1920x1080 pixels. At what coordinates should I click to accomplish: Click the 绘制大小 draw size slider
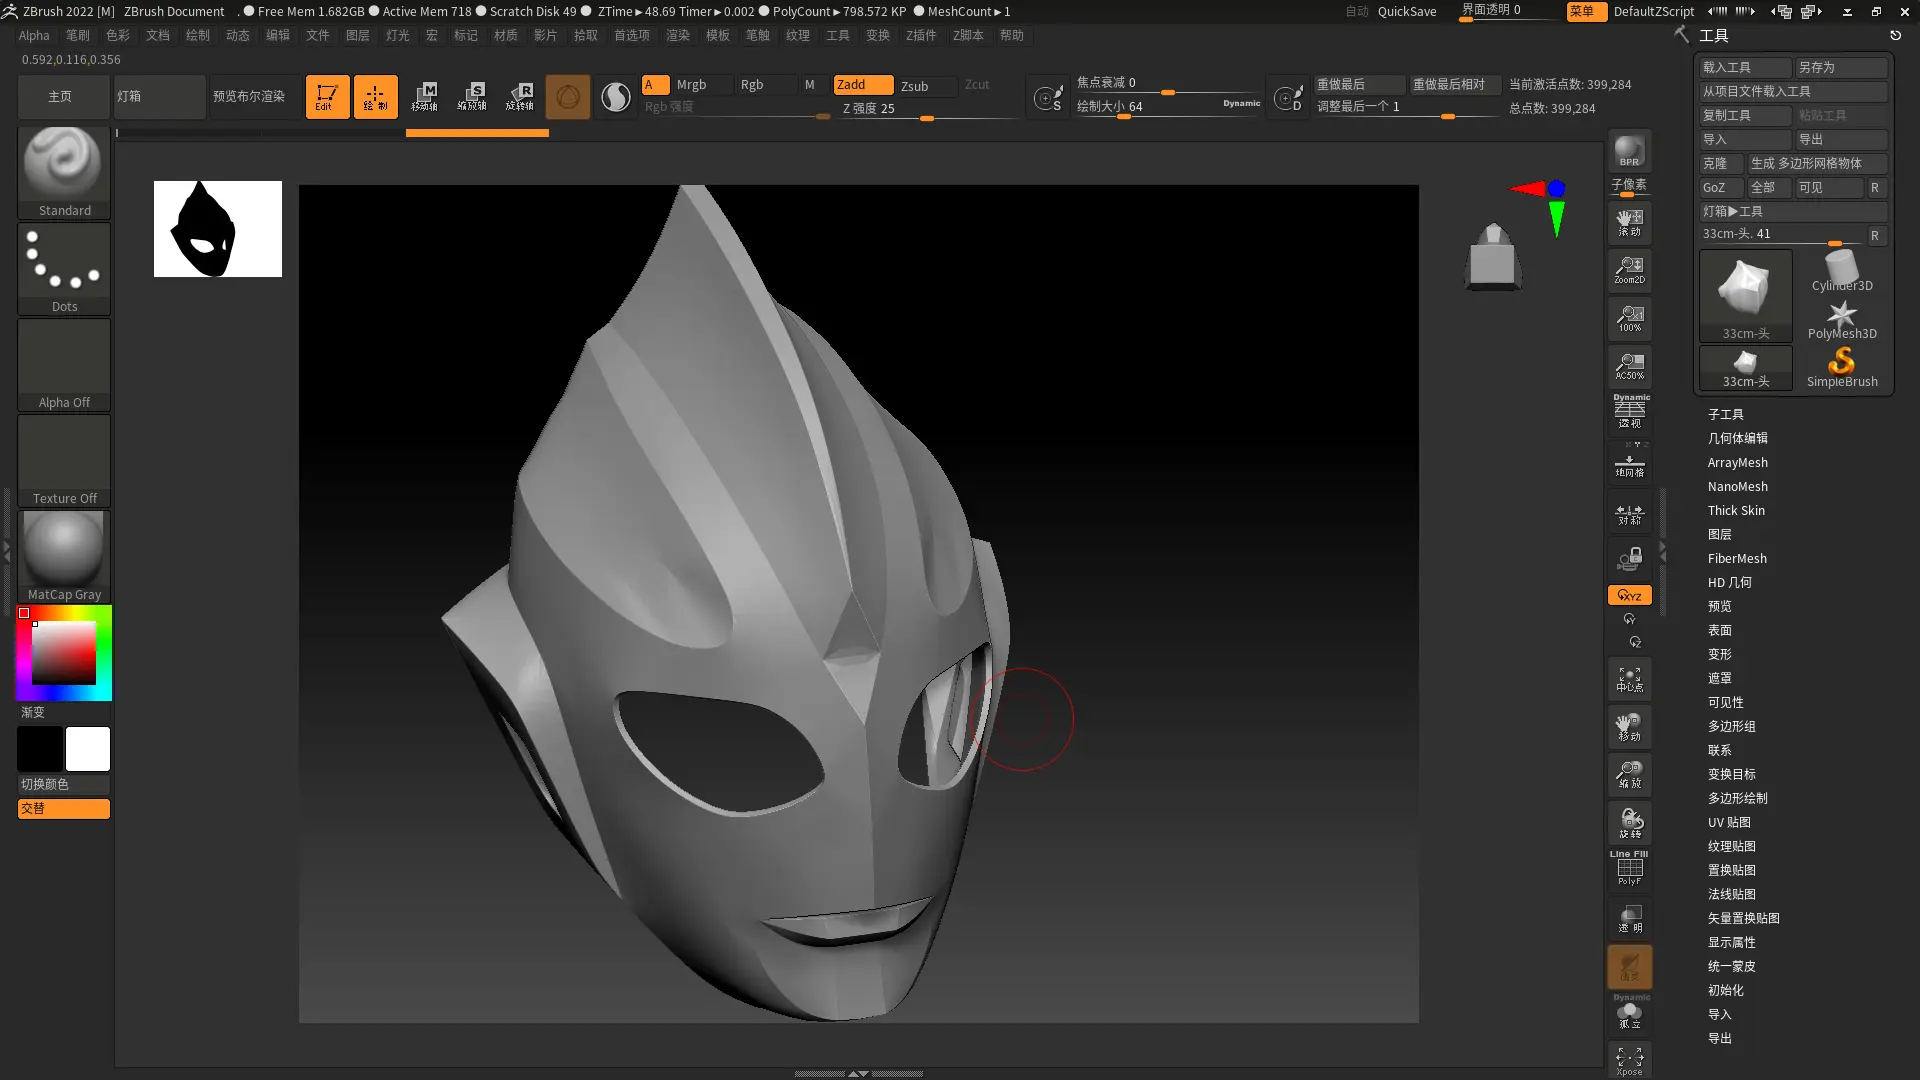[1168, 107]
